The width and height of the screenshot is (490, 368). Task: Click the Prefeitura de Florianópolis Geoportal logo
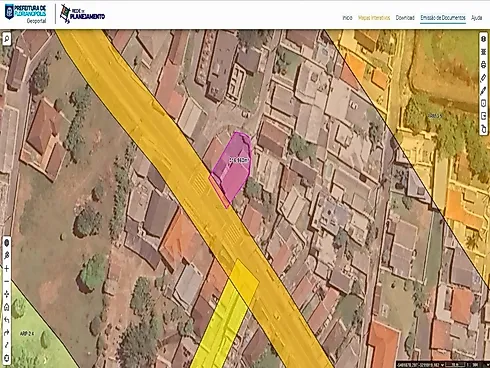(x=26, y=14)
